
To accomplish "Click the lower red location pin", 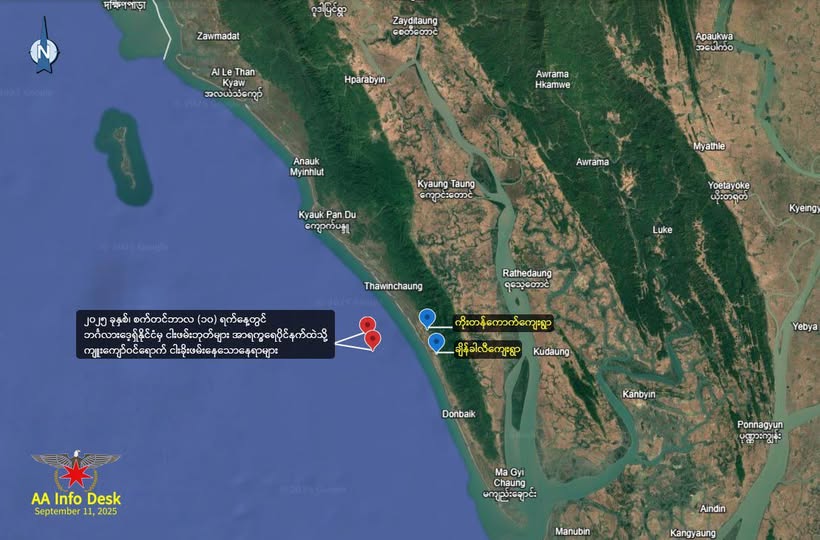I will click(372, 340).
